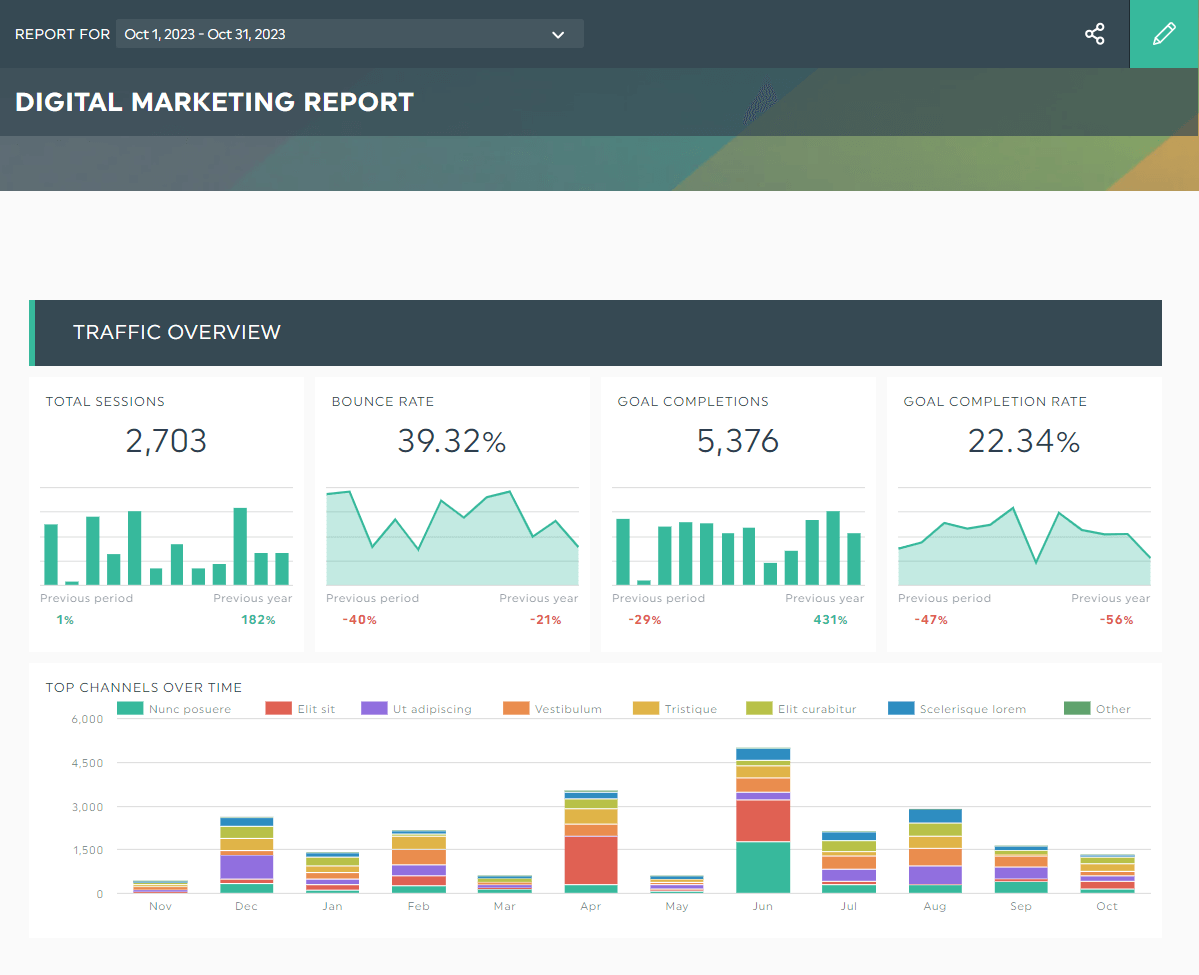Select the Traffic Overview section header

pyautogui.click(x=177, y=331)
